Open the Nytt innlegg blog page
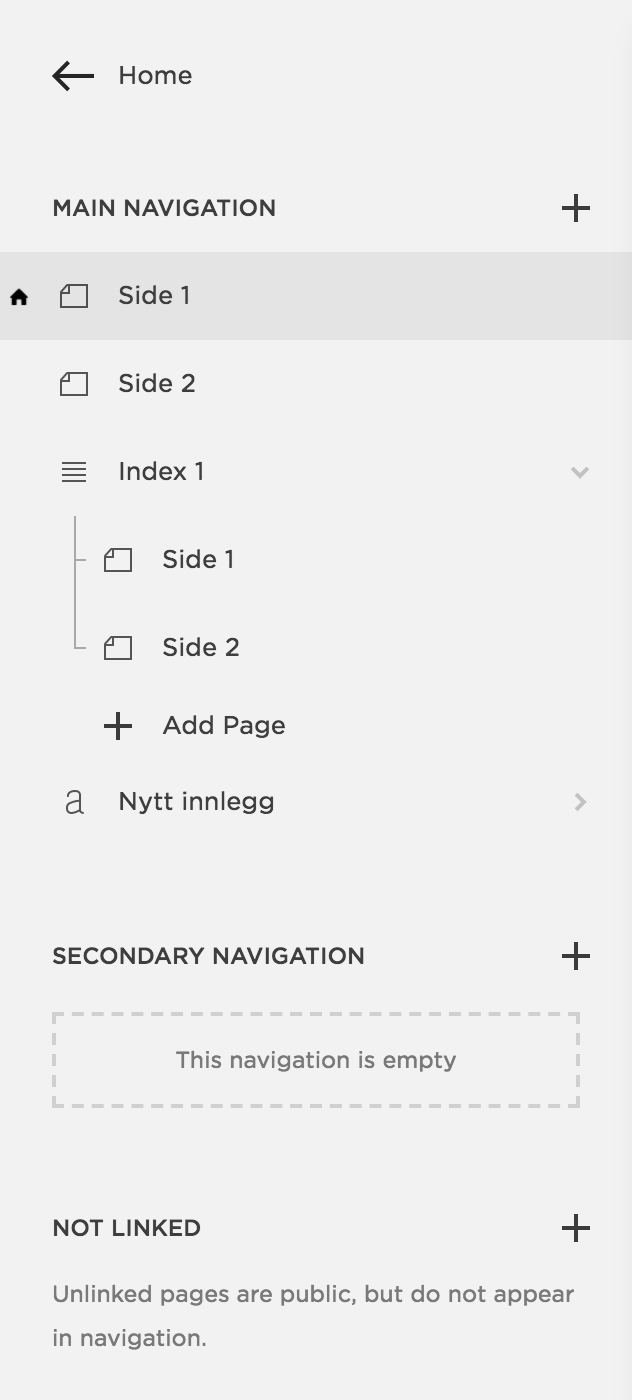Viewport: 632px width, 1400px height. [x=316, y=802]
